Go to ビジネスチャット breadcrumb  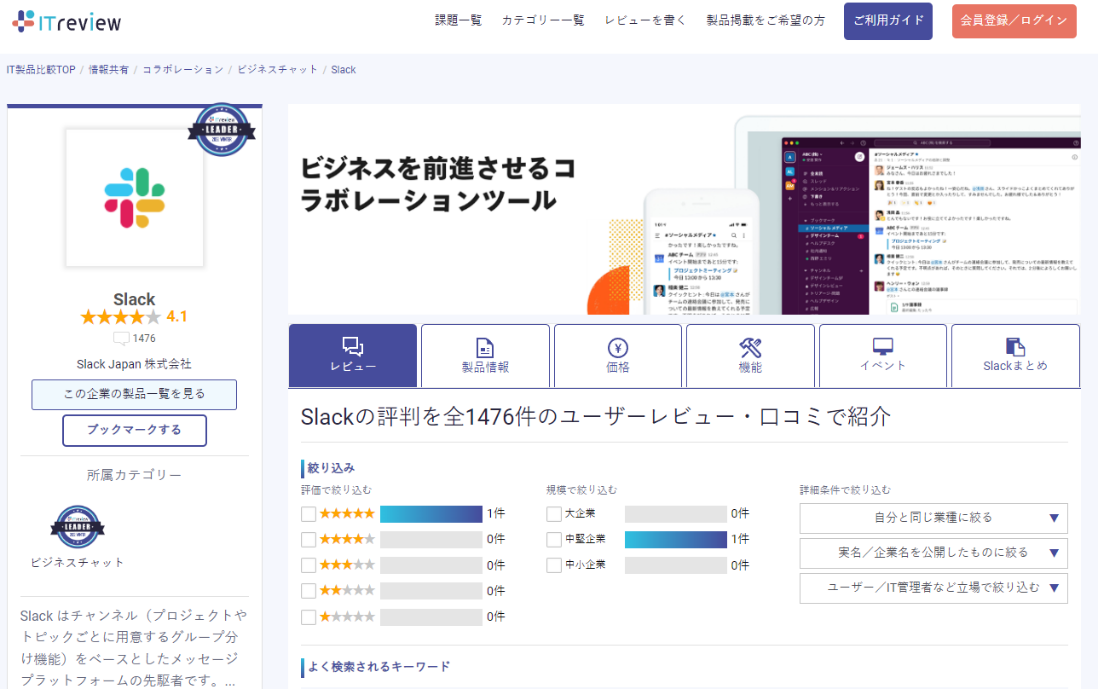click(x=277, y=70)
